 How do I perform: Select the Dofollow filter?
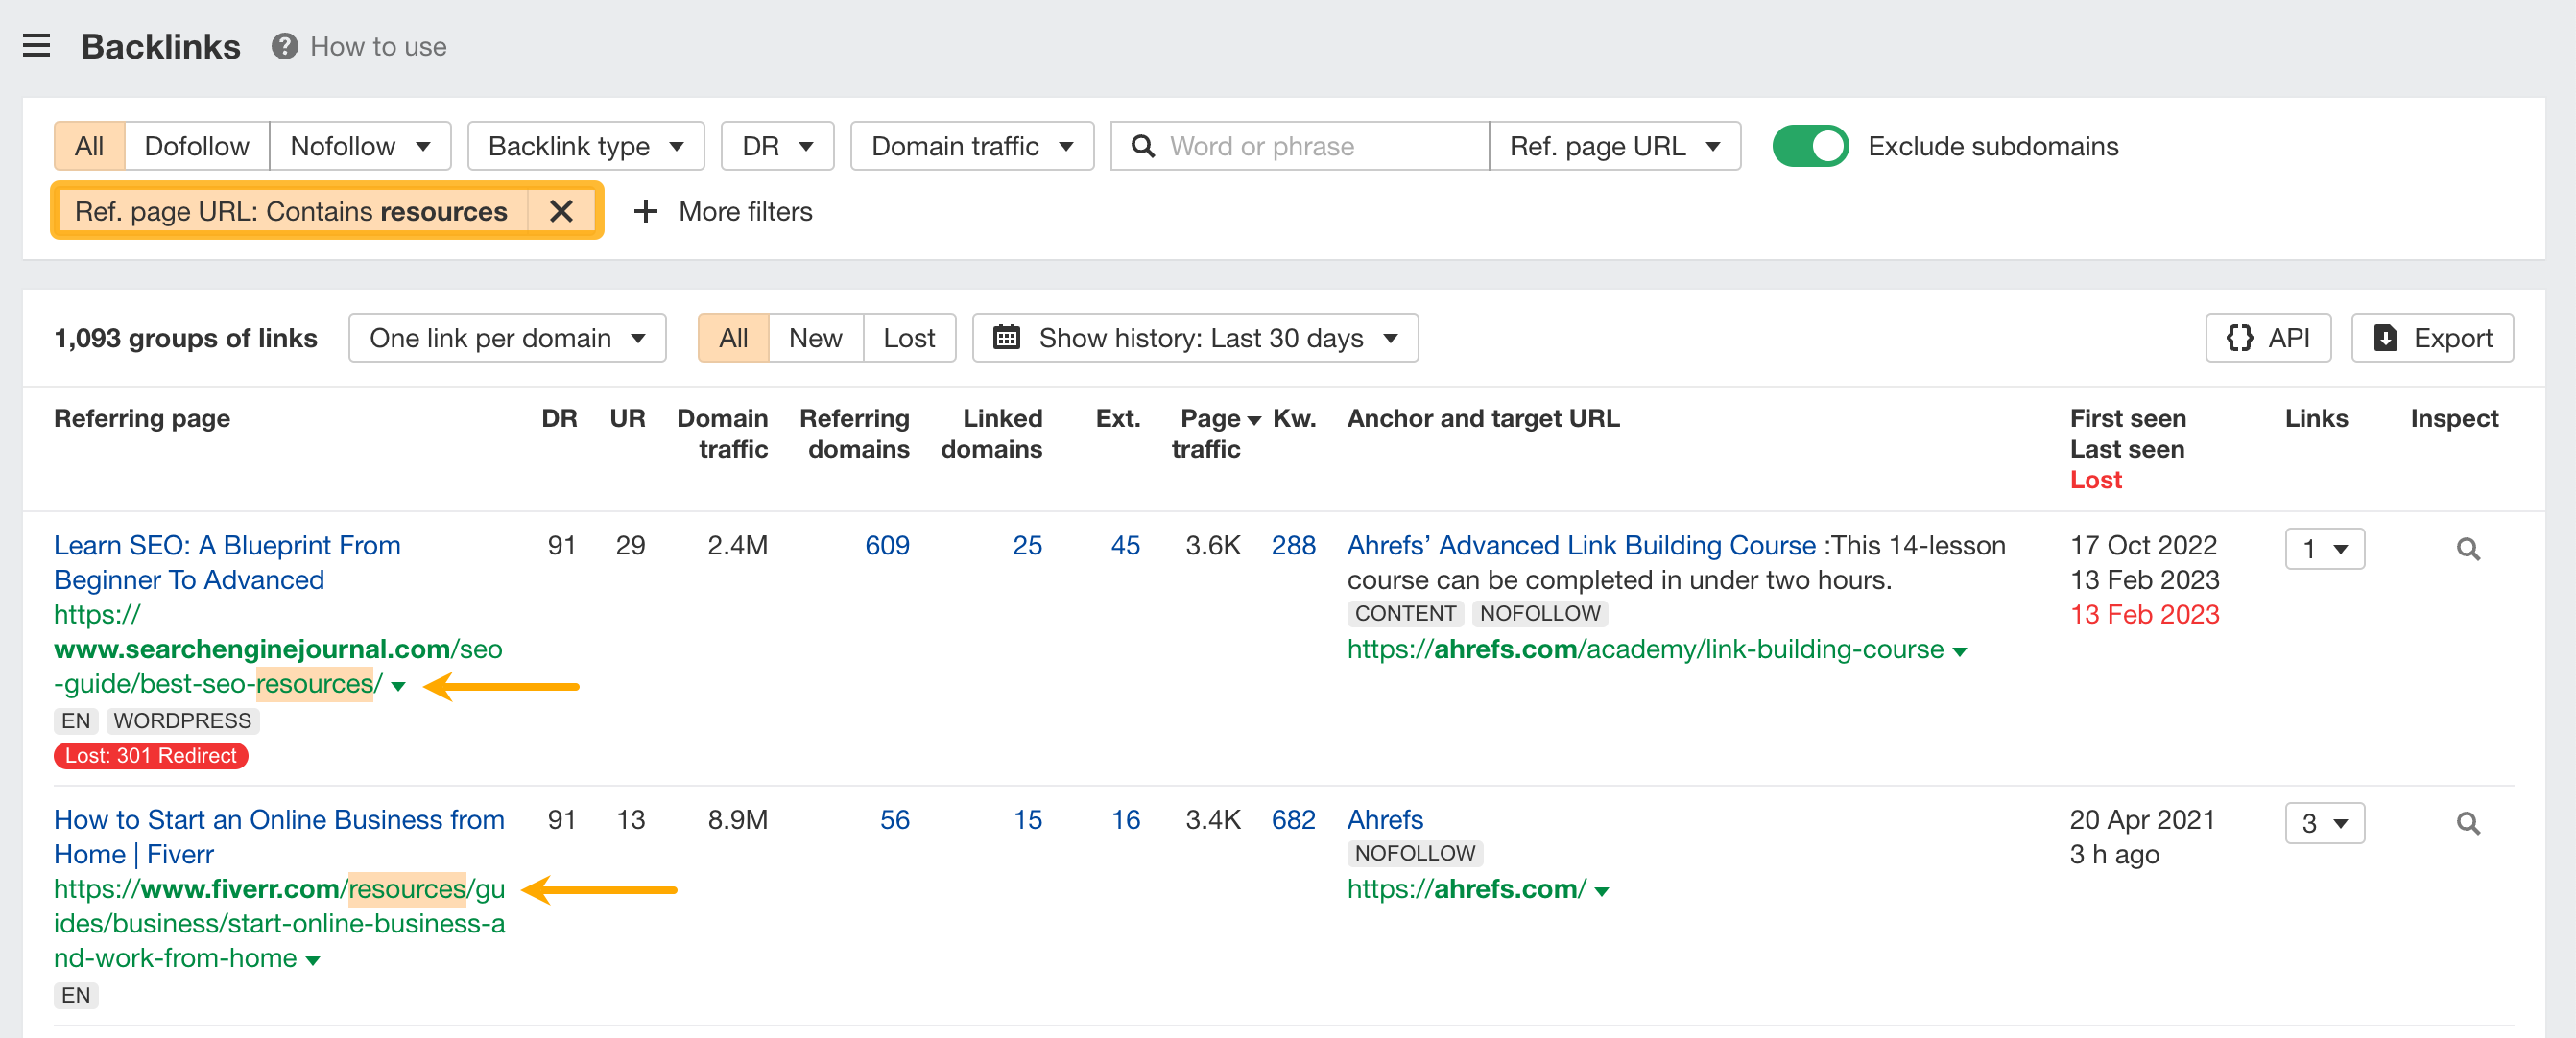coord(197,146)
